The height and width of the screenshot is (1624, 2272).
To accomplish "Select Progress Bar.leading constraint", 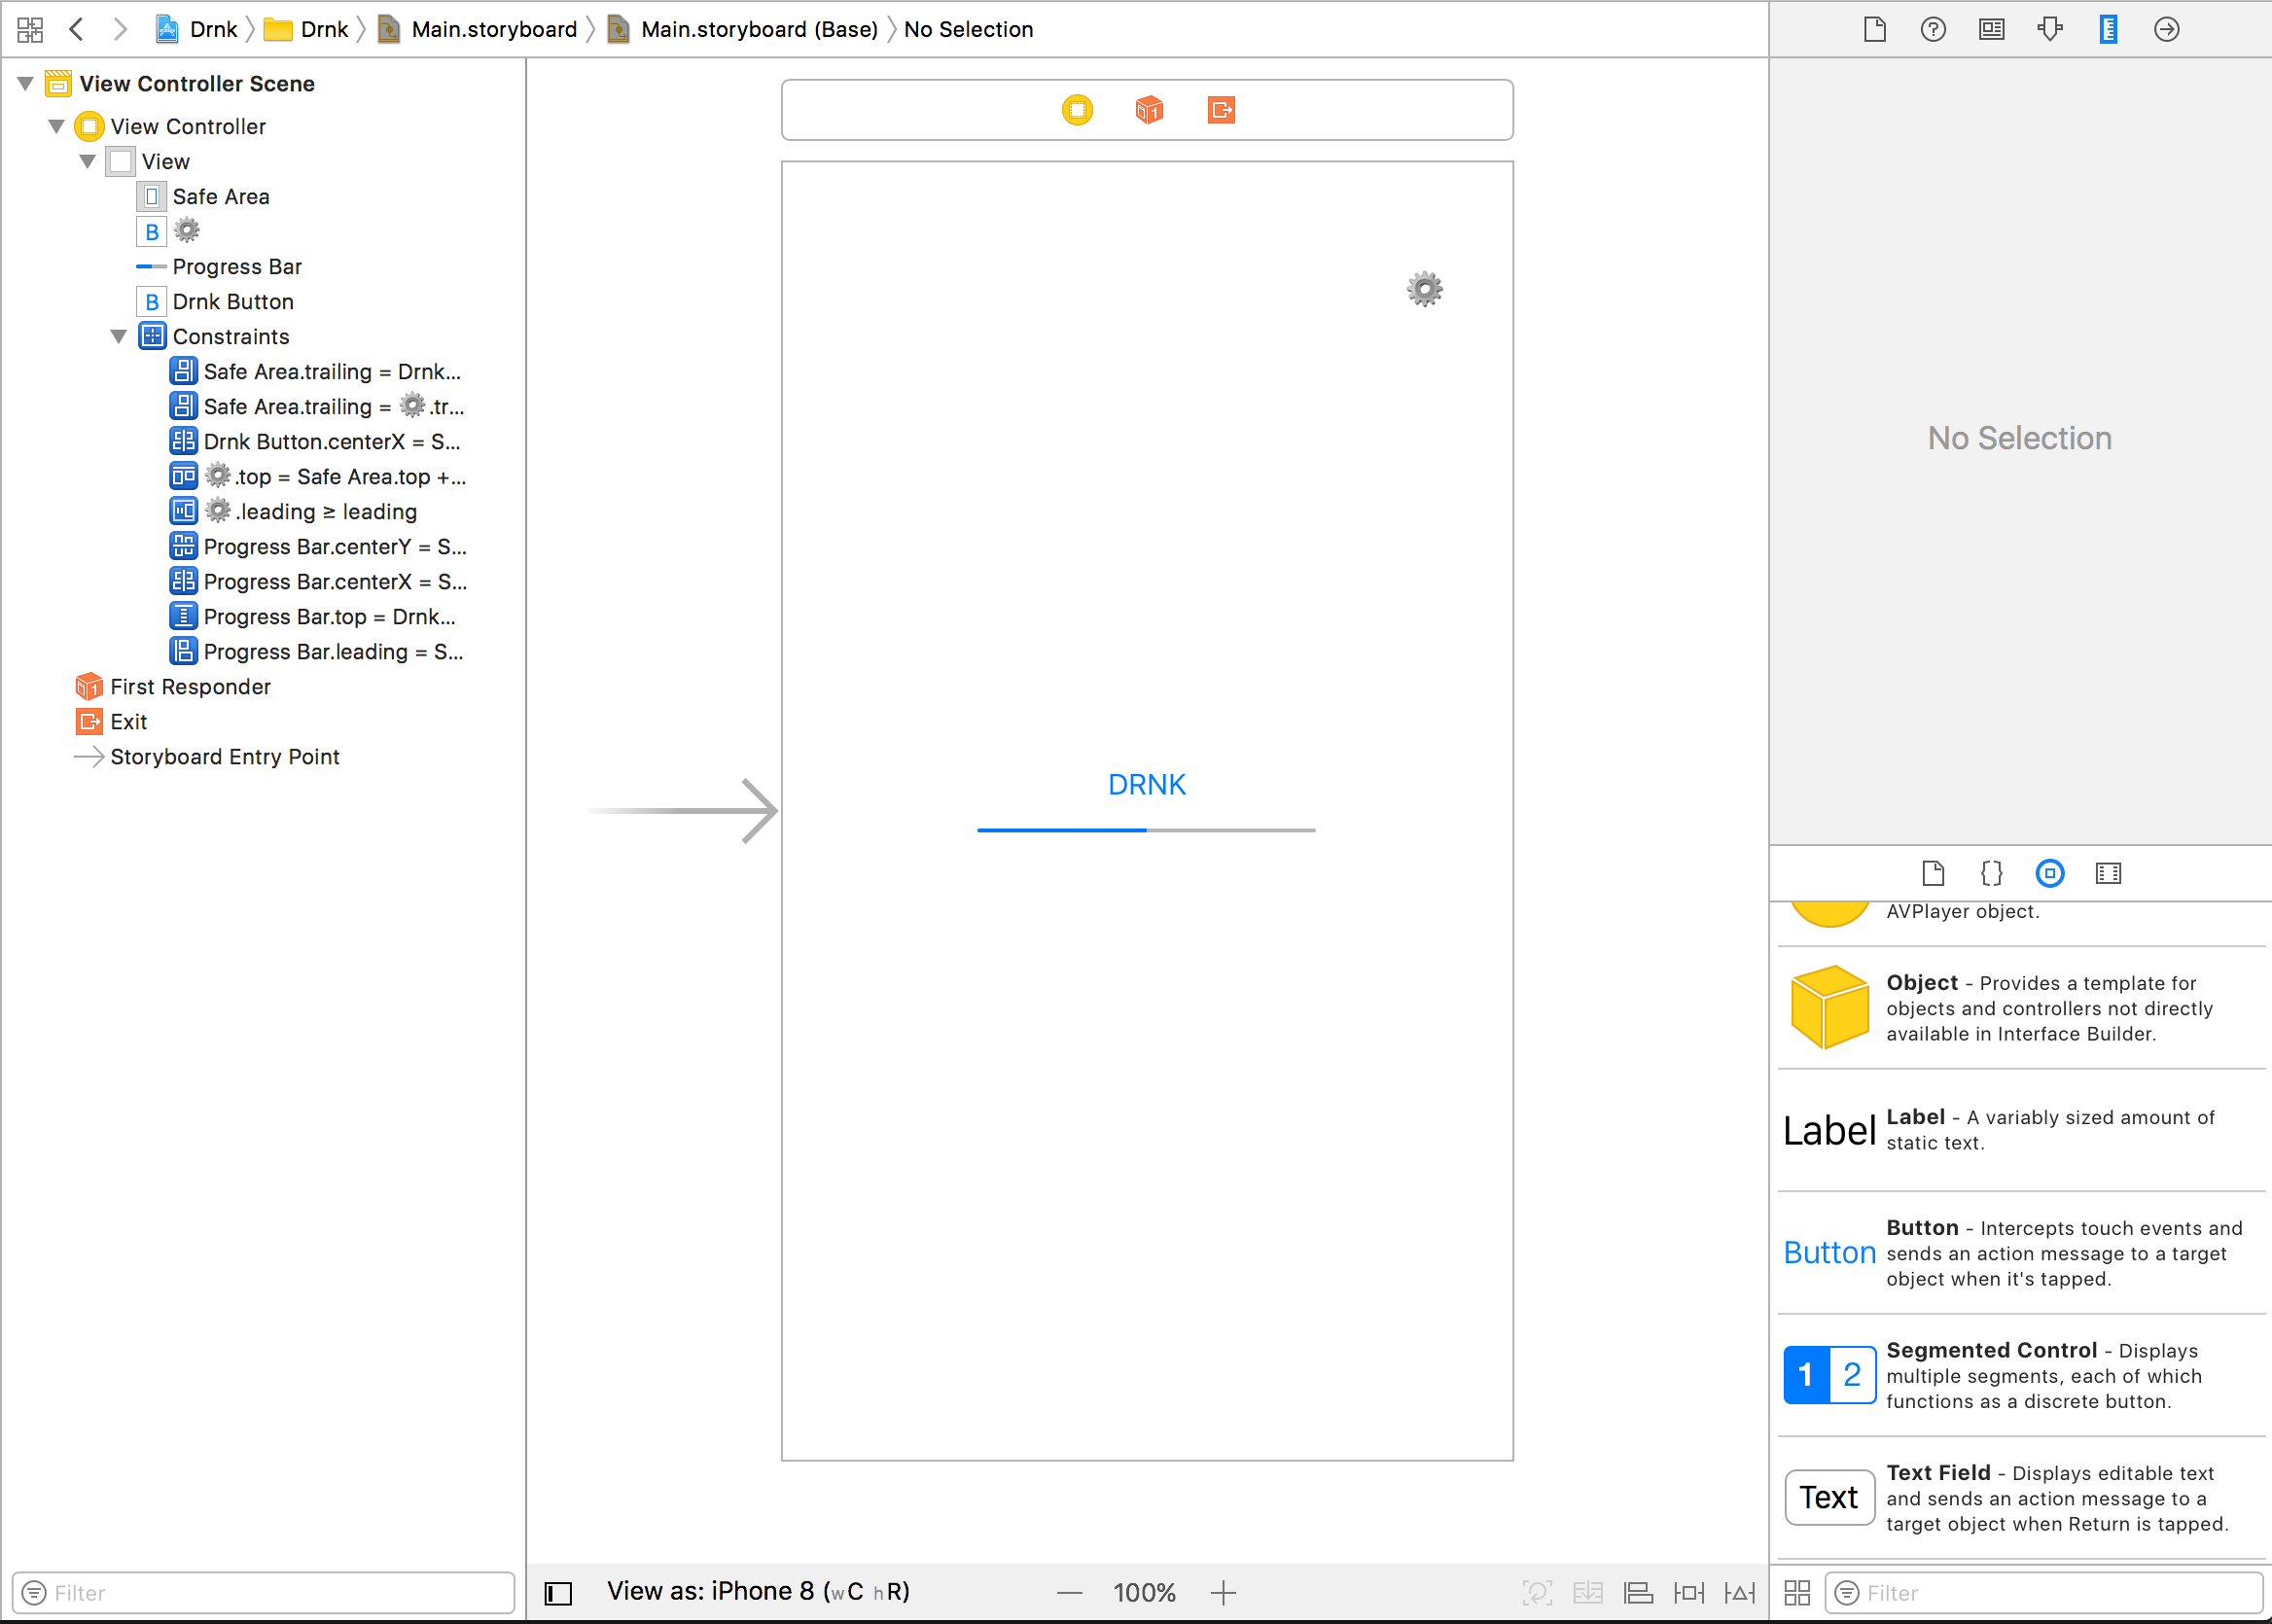I will 316,651.
